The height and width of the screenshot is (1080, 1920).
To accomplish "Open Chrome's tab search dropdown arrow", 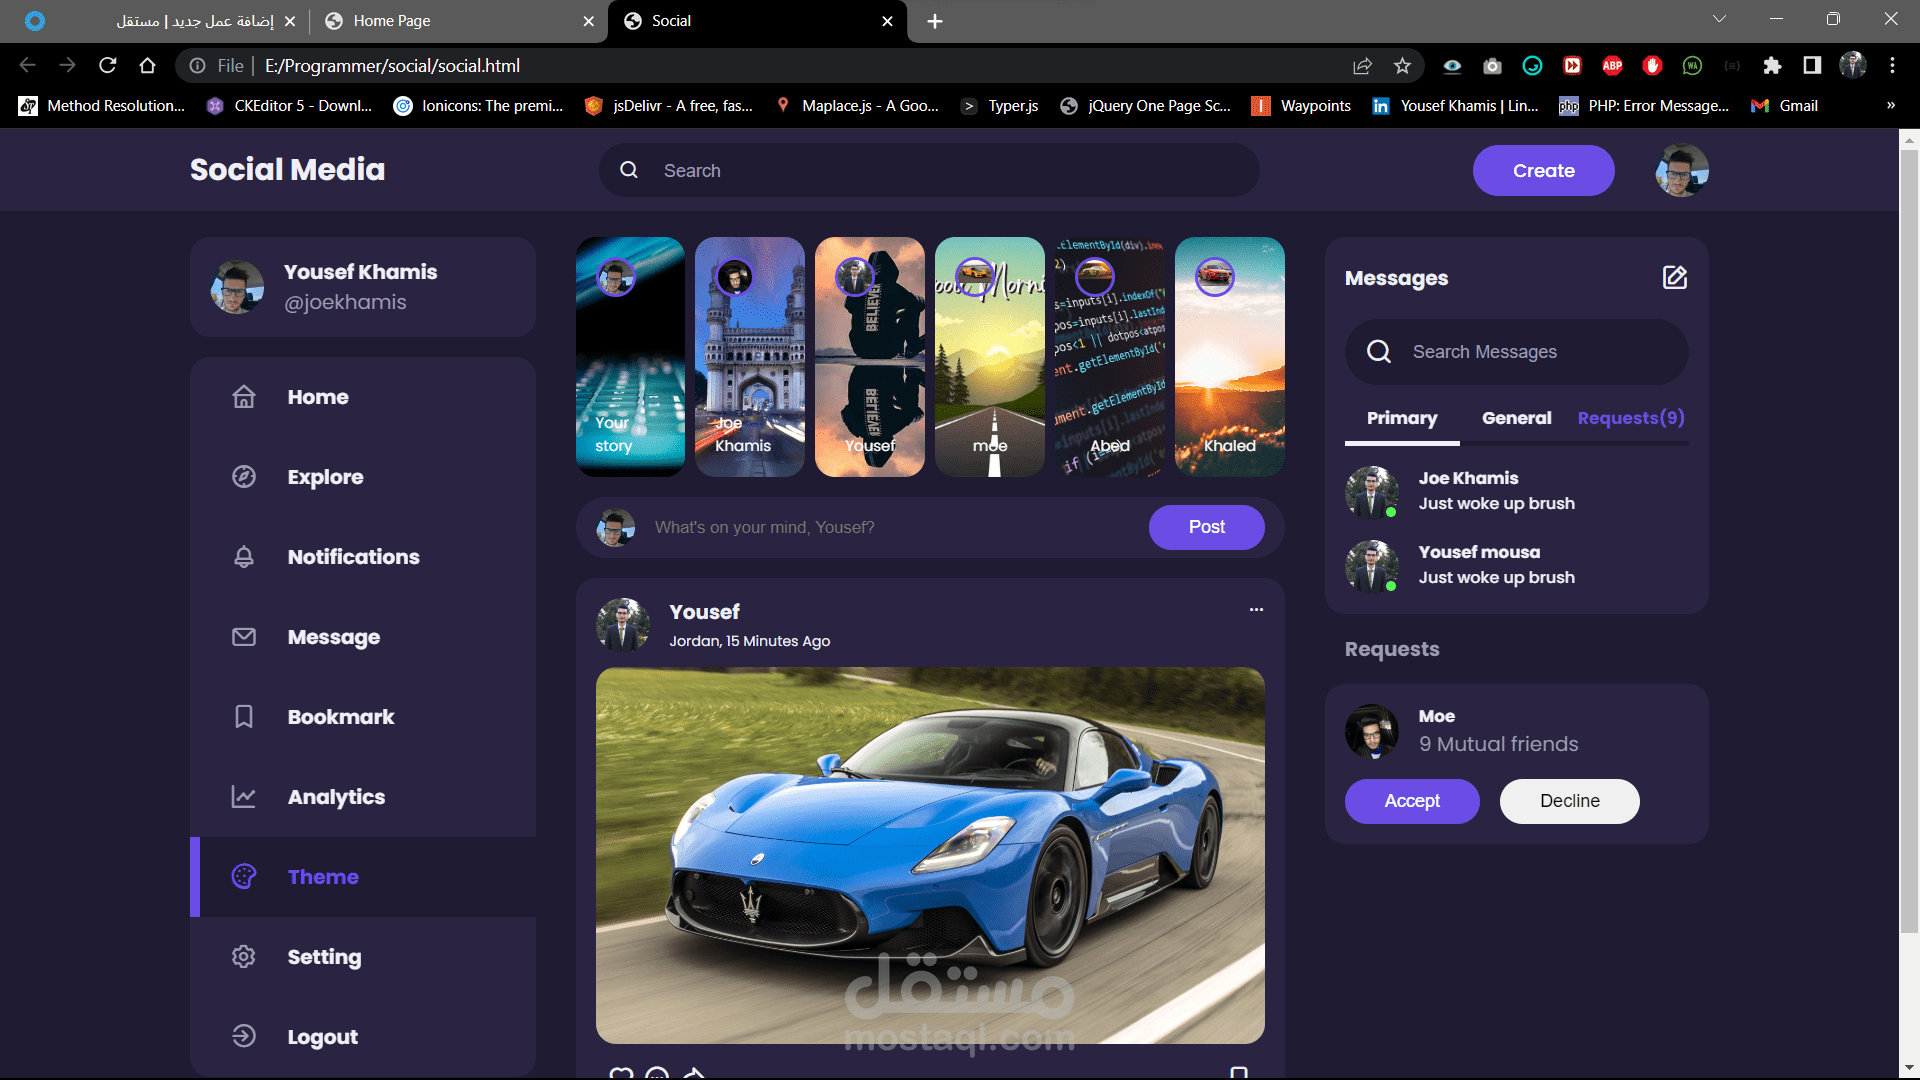I will pyautogui.click(x=1719, y=19).
